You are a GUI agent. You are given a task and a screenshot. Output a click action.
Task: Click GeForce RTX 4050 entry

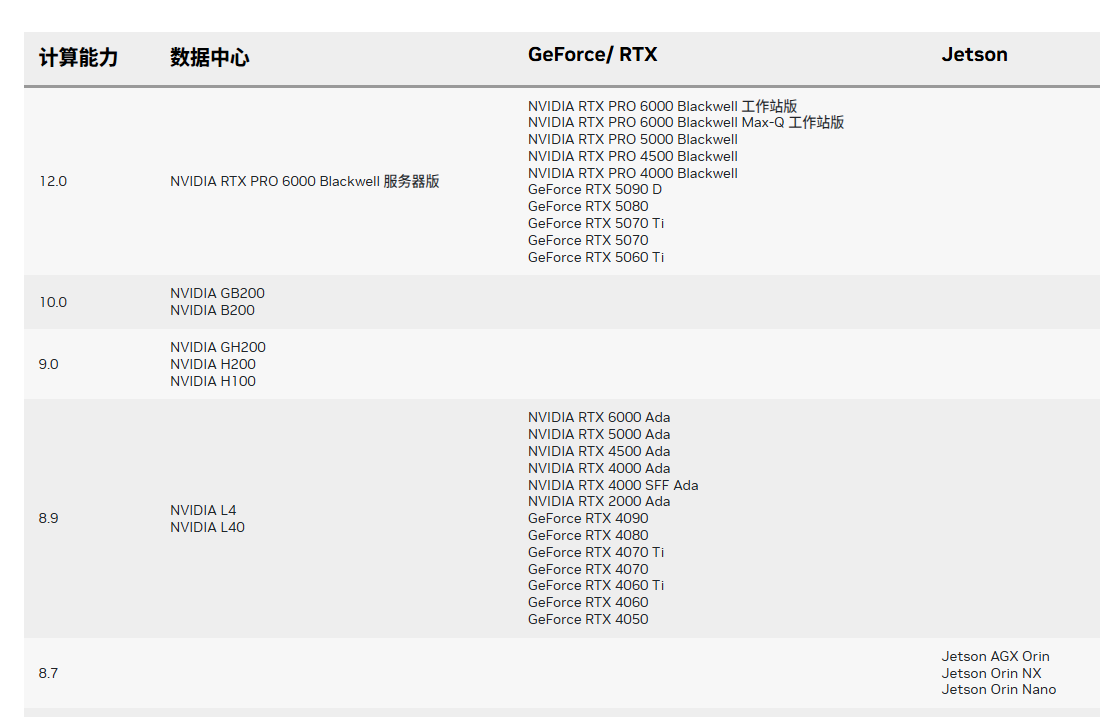pos(589,620)
